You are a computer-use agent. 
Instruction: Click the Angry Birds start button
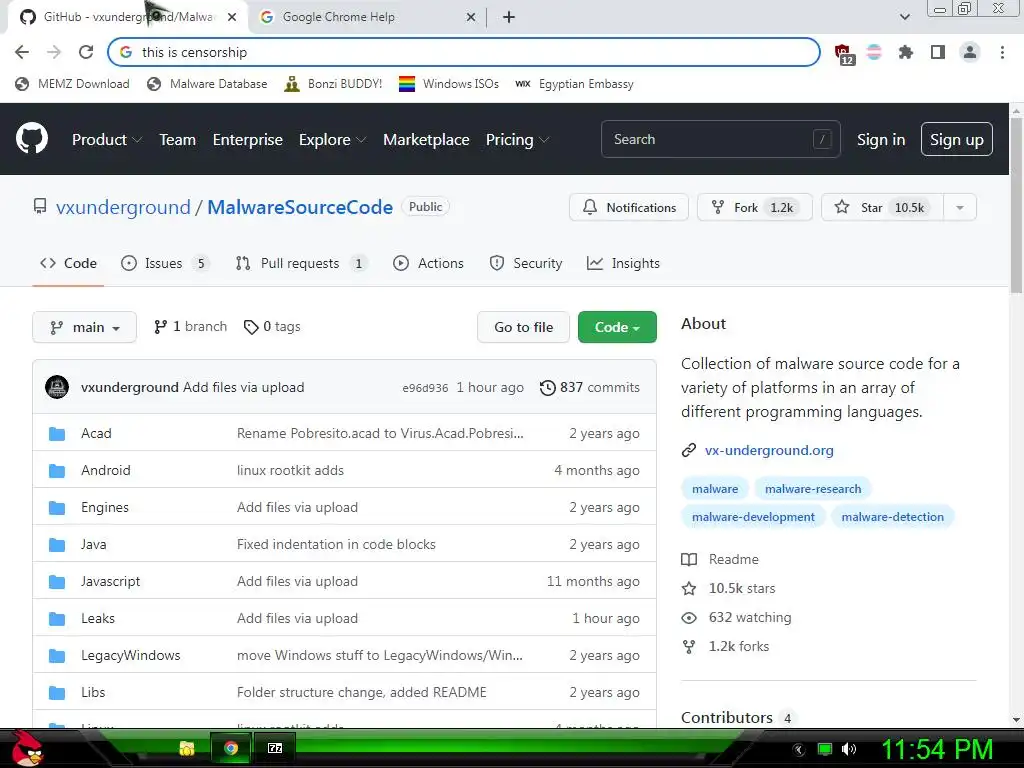point(25,747)
